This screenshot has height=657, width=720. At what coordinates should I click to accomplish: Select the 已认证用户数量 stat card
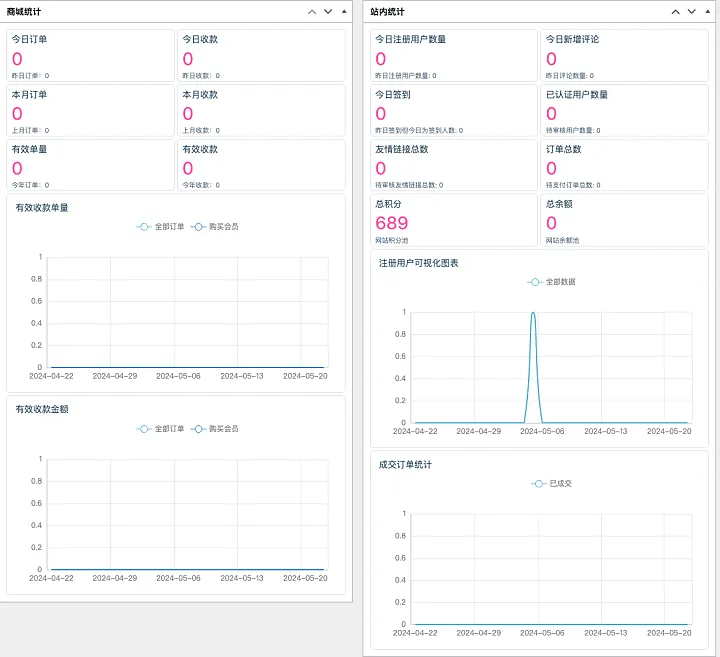click(x=624, y=111)
